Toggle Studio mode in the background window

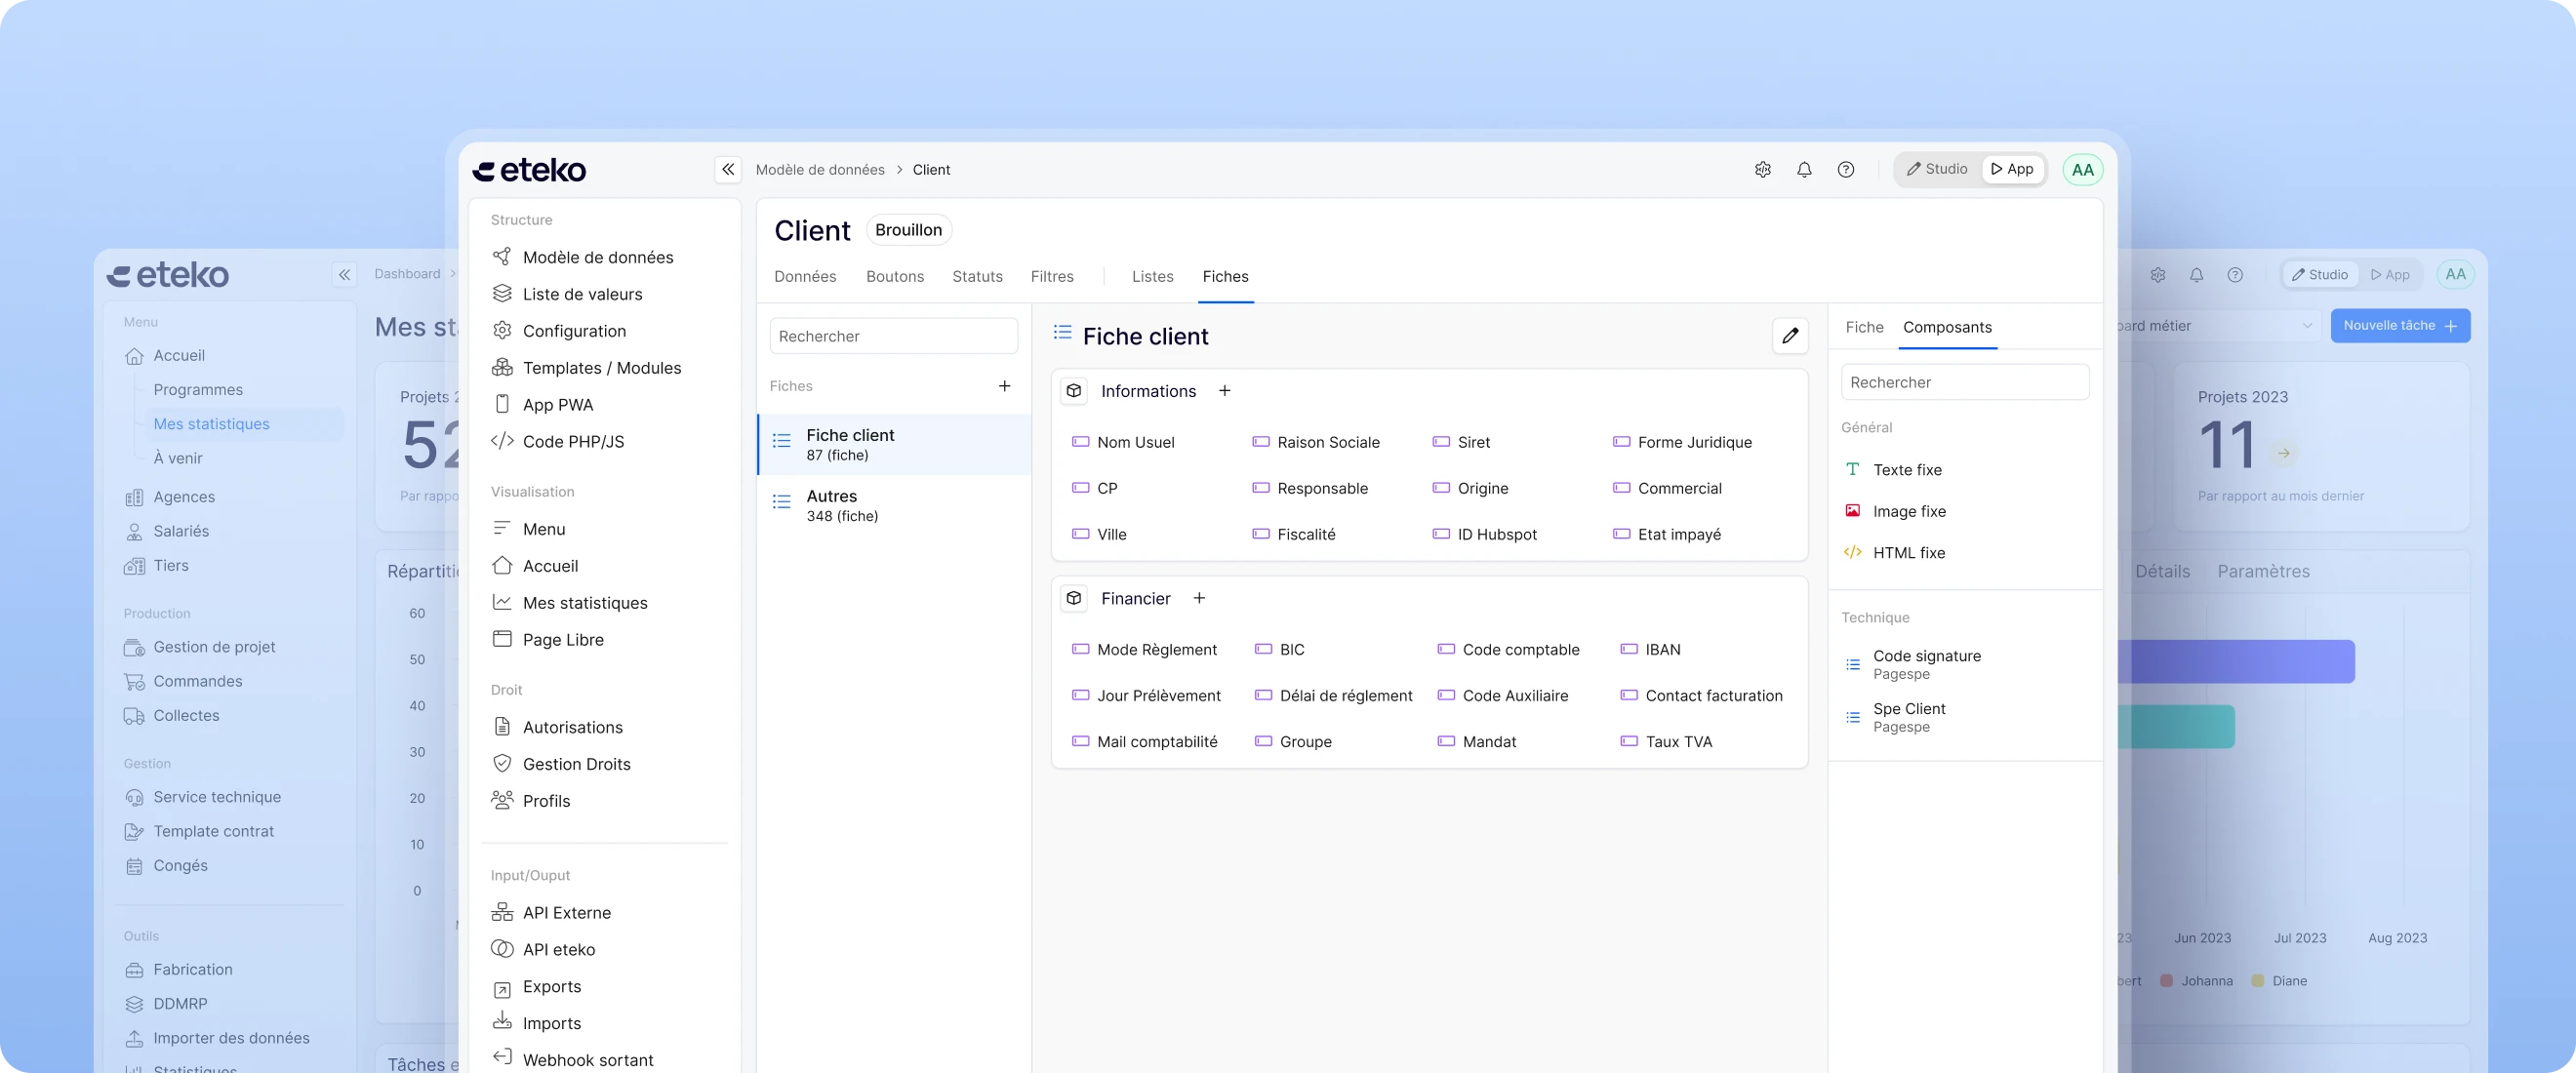pos(2320,275)
